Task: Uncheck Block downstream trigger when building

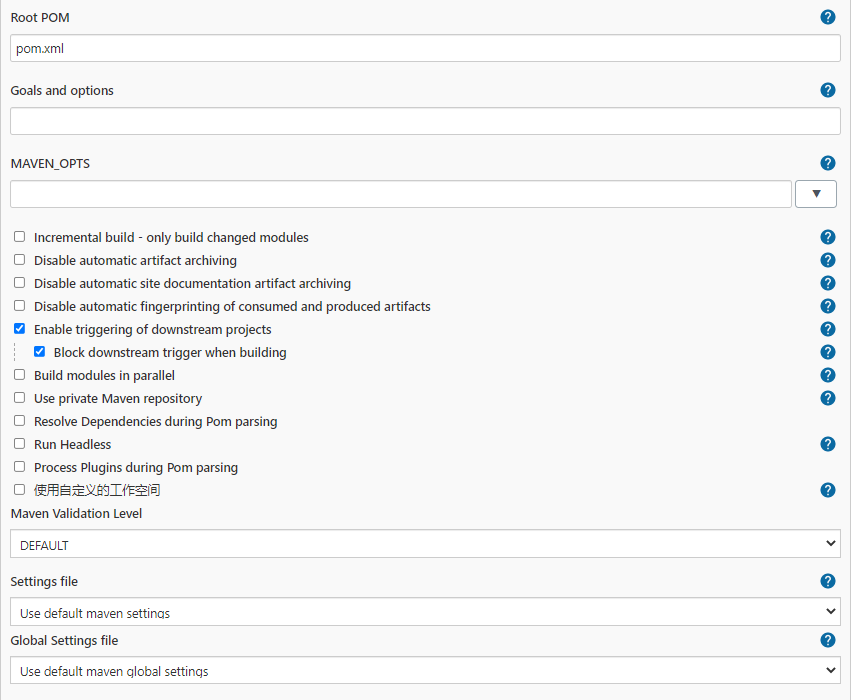Action: 40,352
